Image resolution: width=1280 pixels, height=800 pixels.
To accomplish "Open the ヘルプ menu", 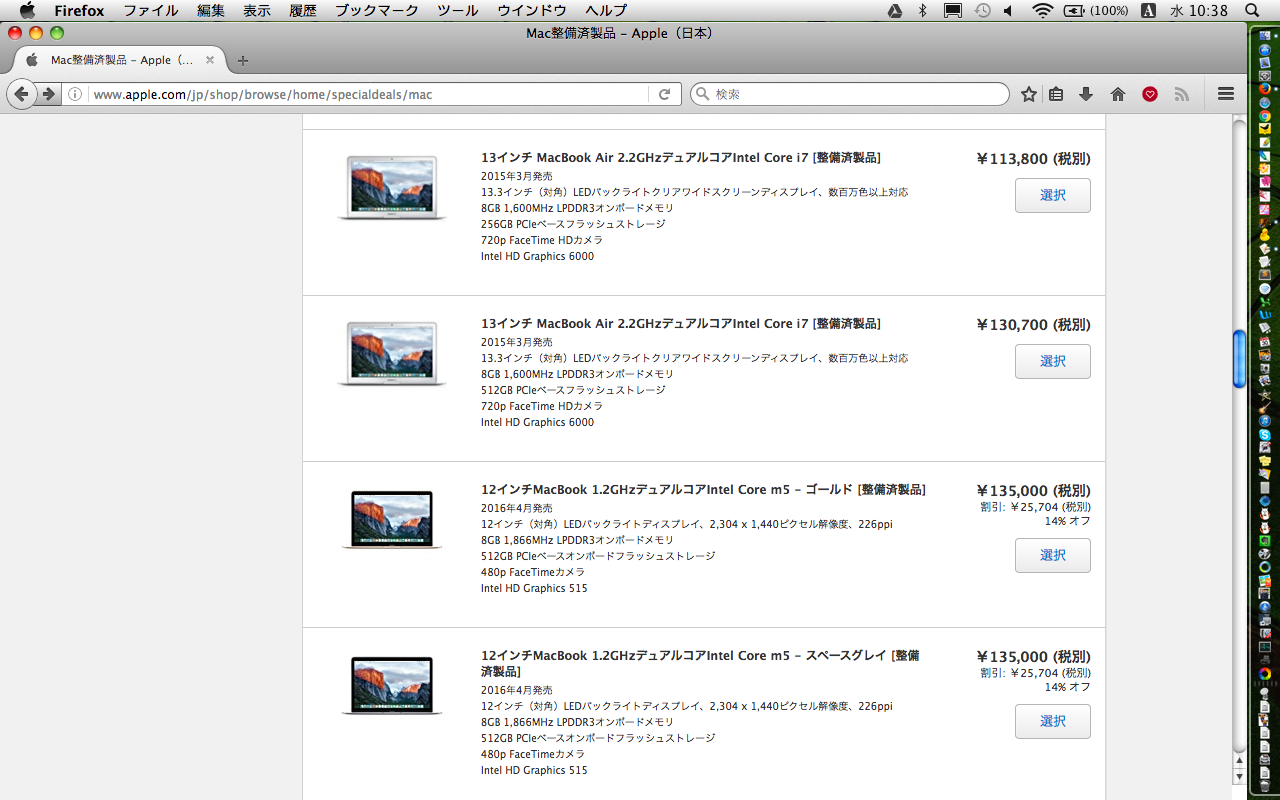I will tap(606, 10).
